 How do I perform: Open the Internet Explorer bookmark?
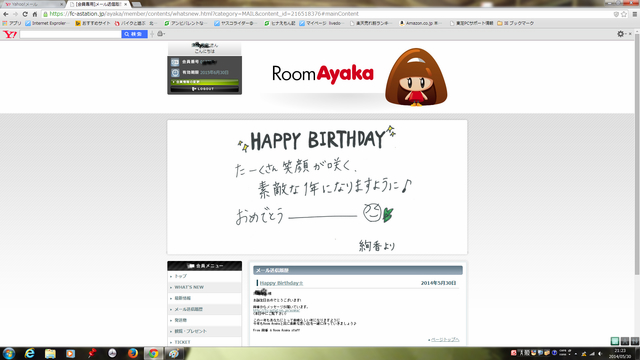coord(46,23)
